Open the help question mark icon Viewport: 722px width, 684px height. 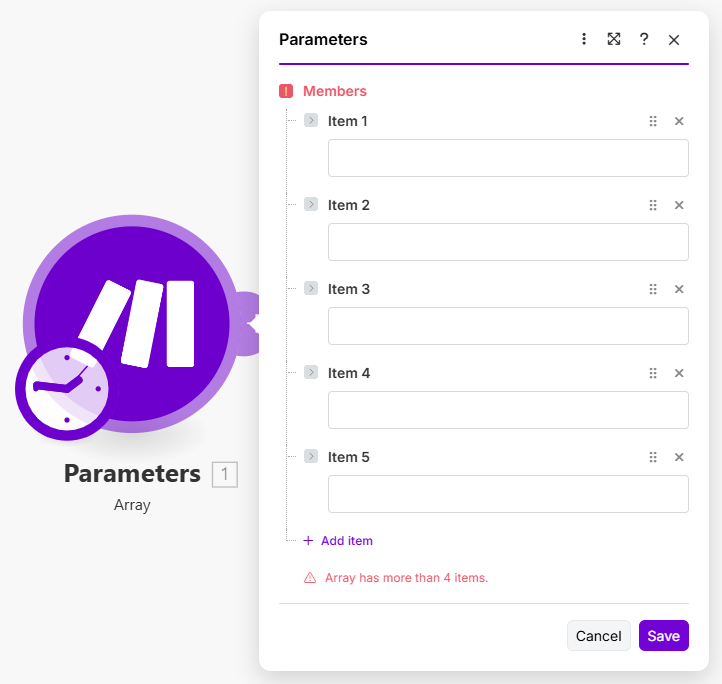[644, 39]
